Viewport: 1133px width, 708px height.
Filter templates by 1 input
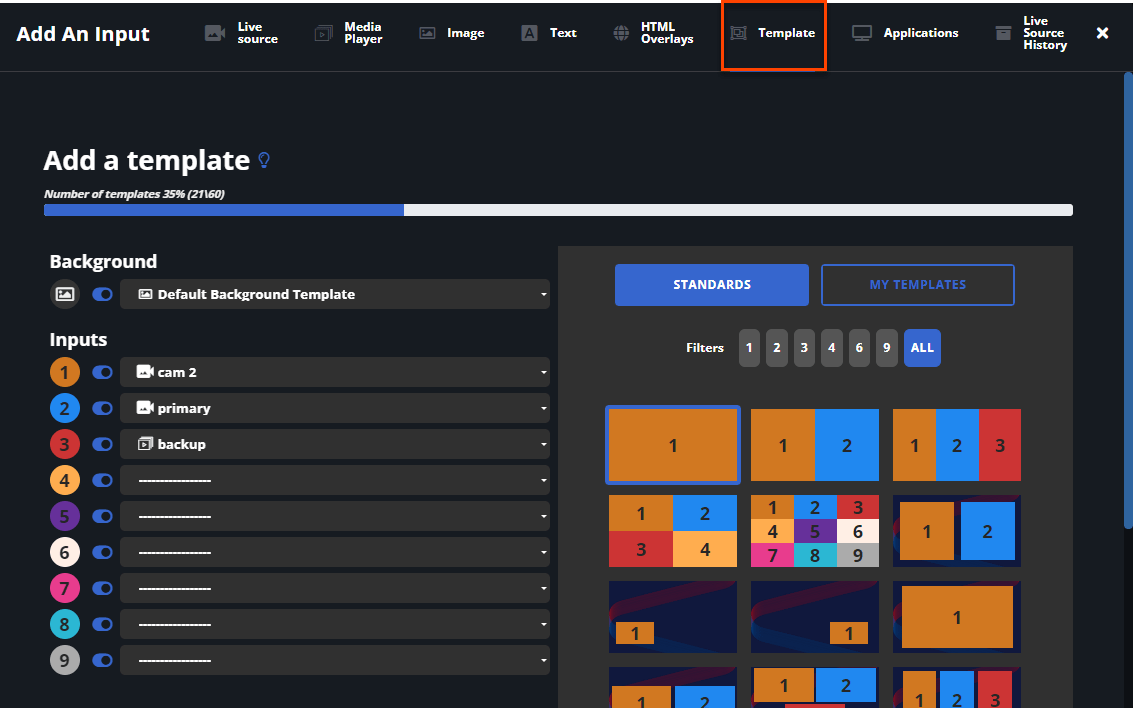click(x=749, y=347)
